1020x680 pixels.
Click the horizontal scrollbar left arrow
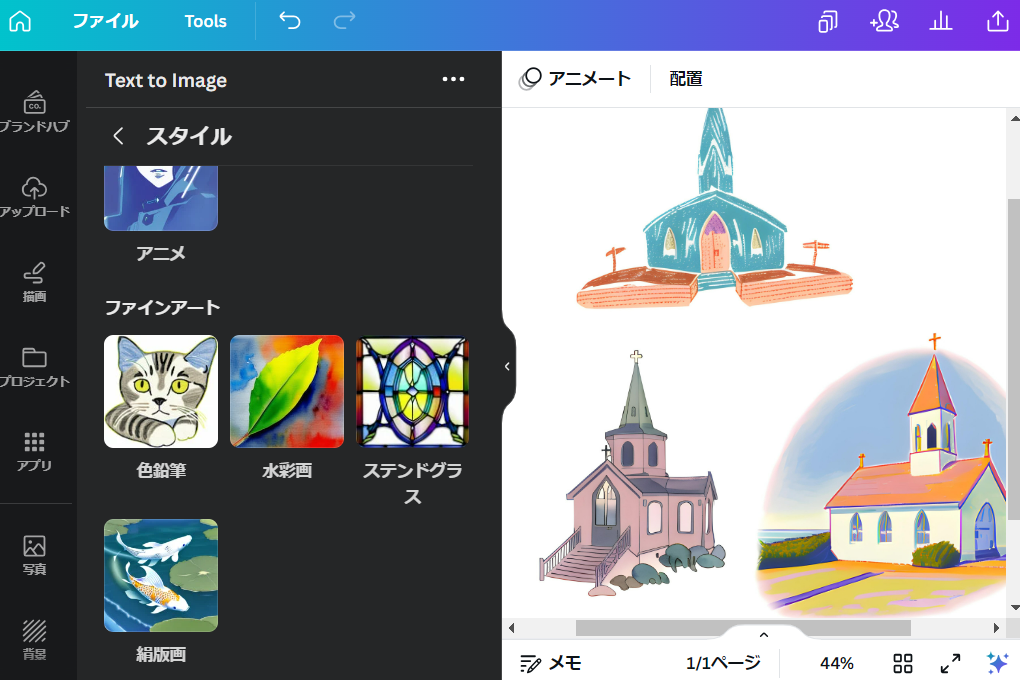511,628
